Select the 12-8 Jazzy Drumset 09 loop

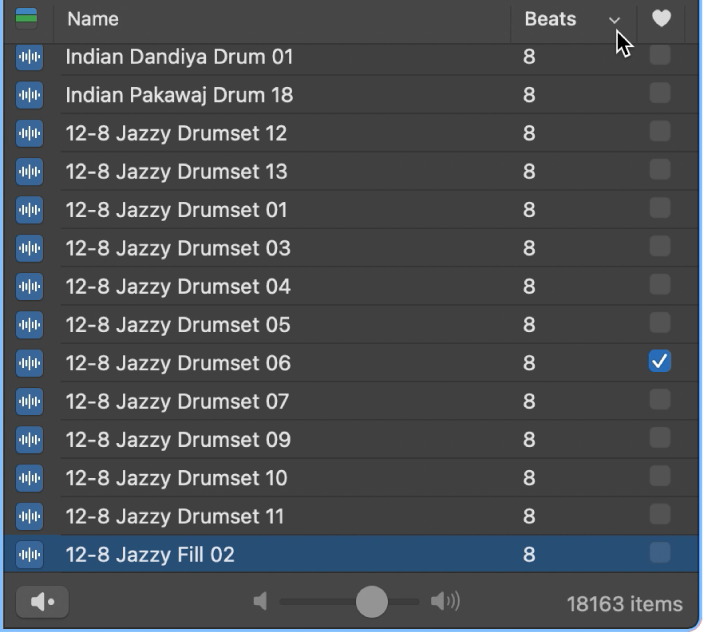[x=178, y=440]
